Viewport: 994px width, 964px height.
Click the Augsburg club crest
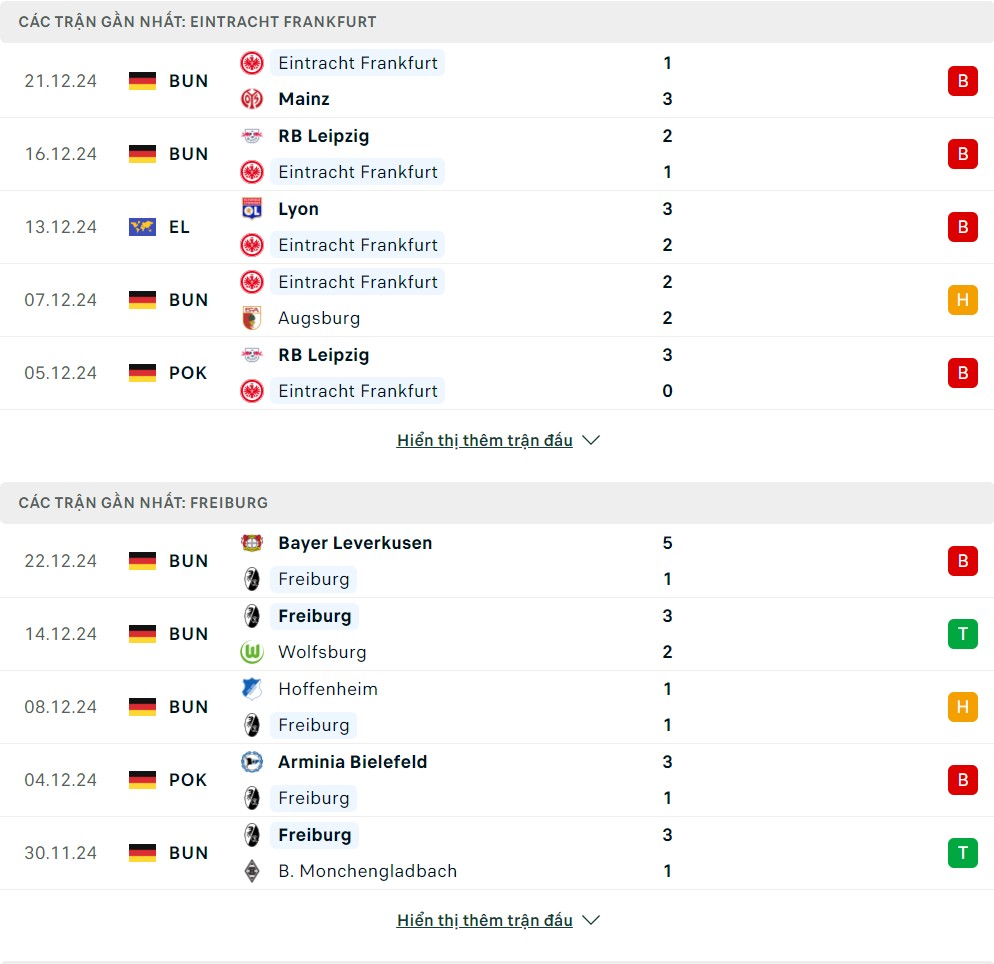pos(252,318)
